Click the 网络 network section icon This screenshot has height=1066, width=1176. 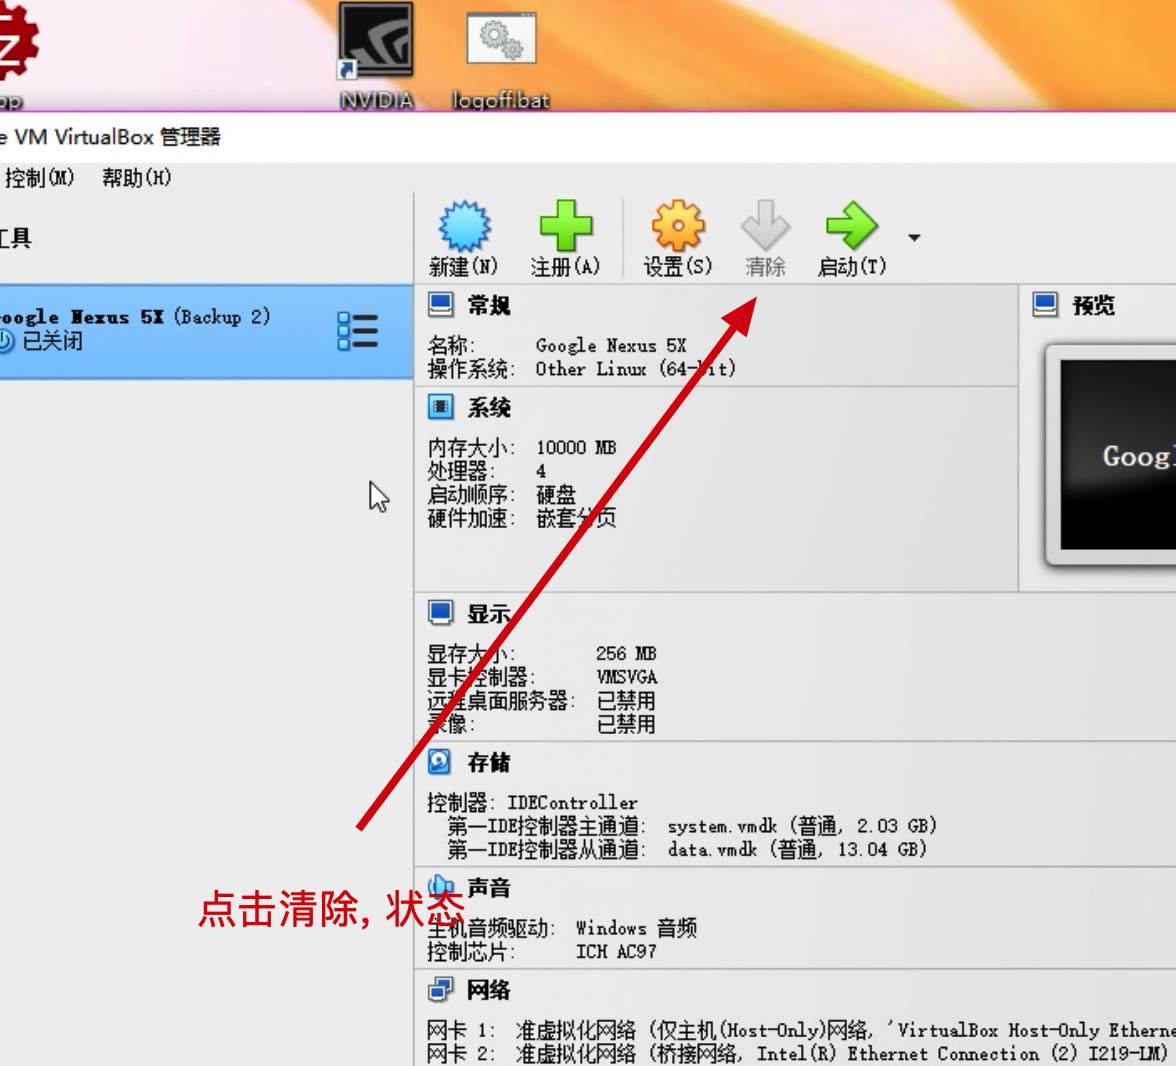(x=440, y=989)
